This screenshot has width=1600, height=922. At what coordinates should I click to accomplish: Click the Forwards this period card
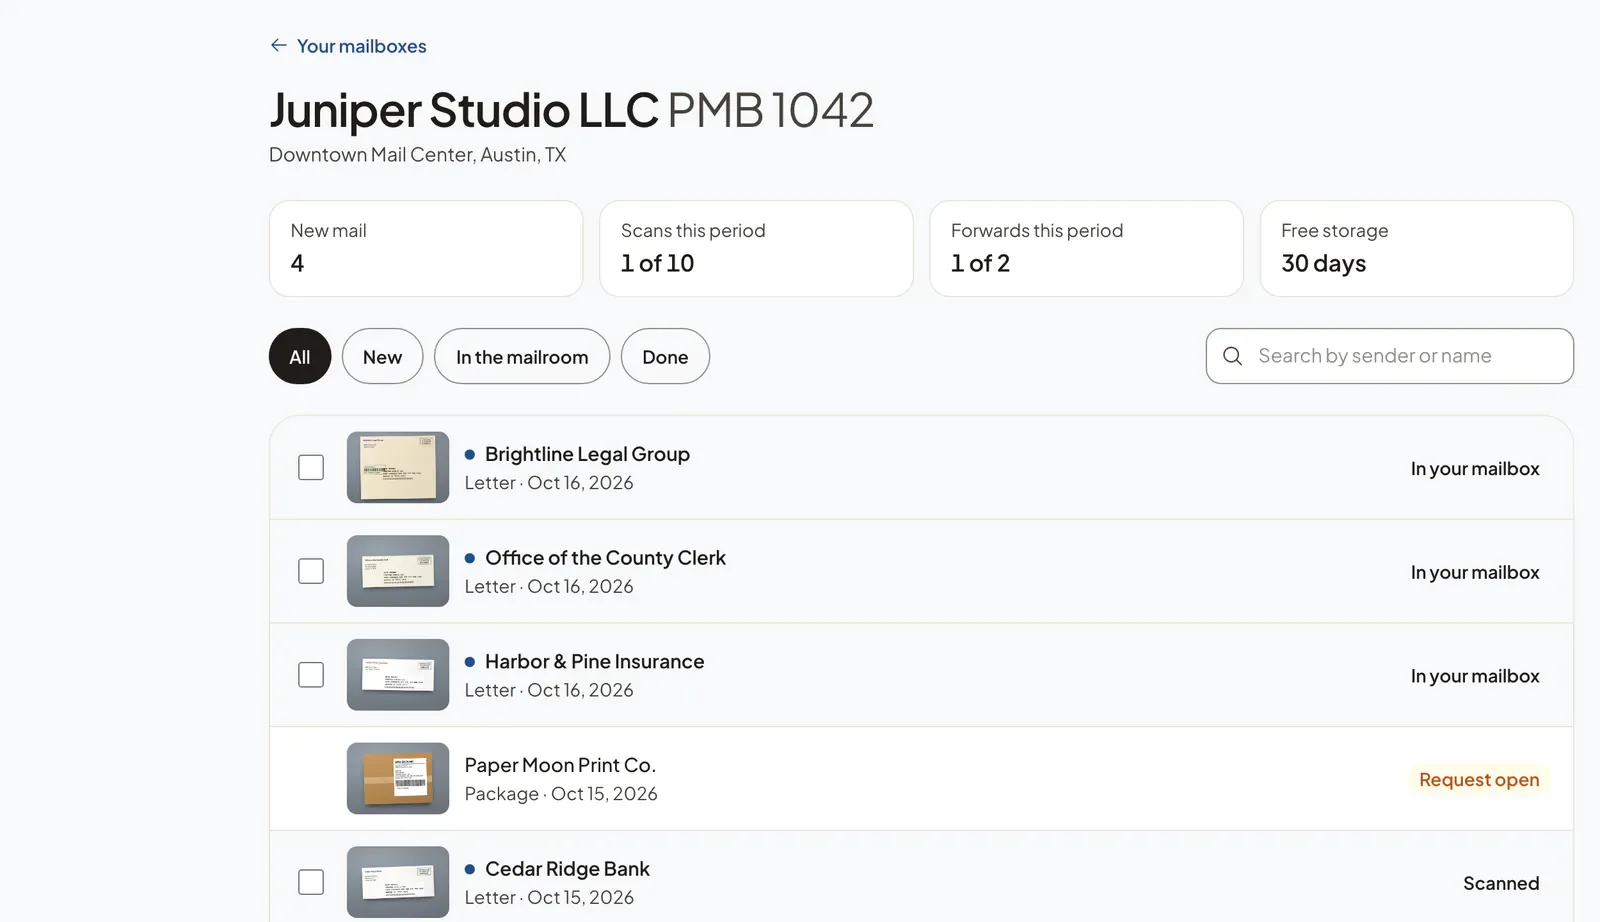pos(1086,248)
